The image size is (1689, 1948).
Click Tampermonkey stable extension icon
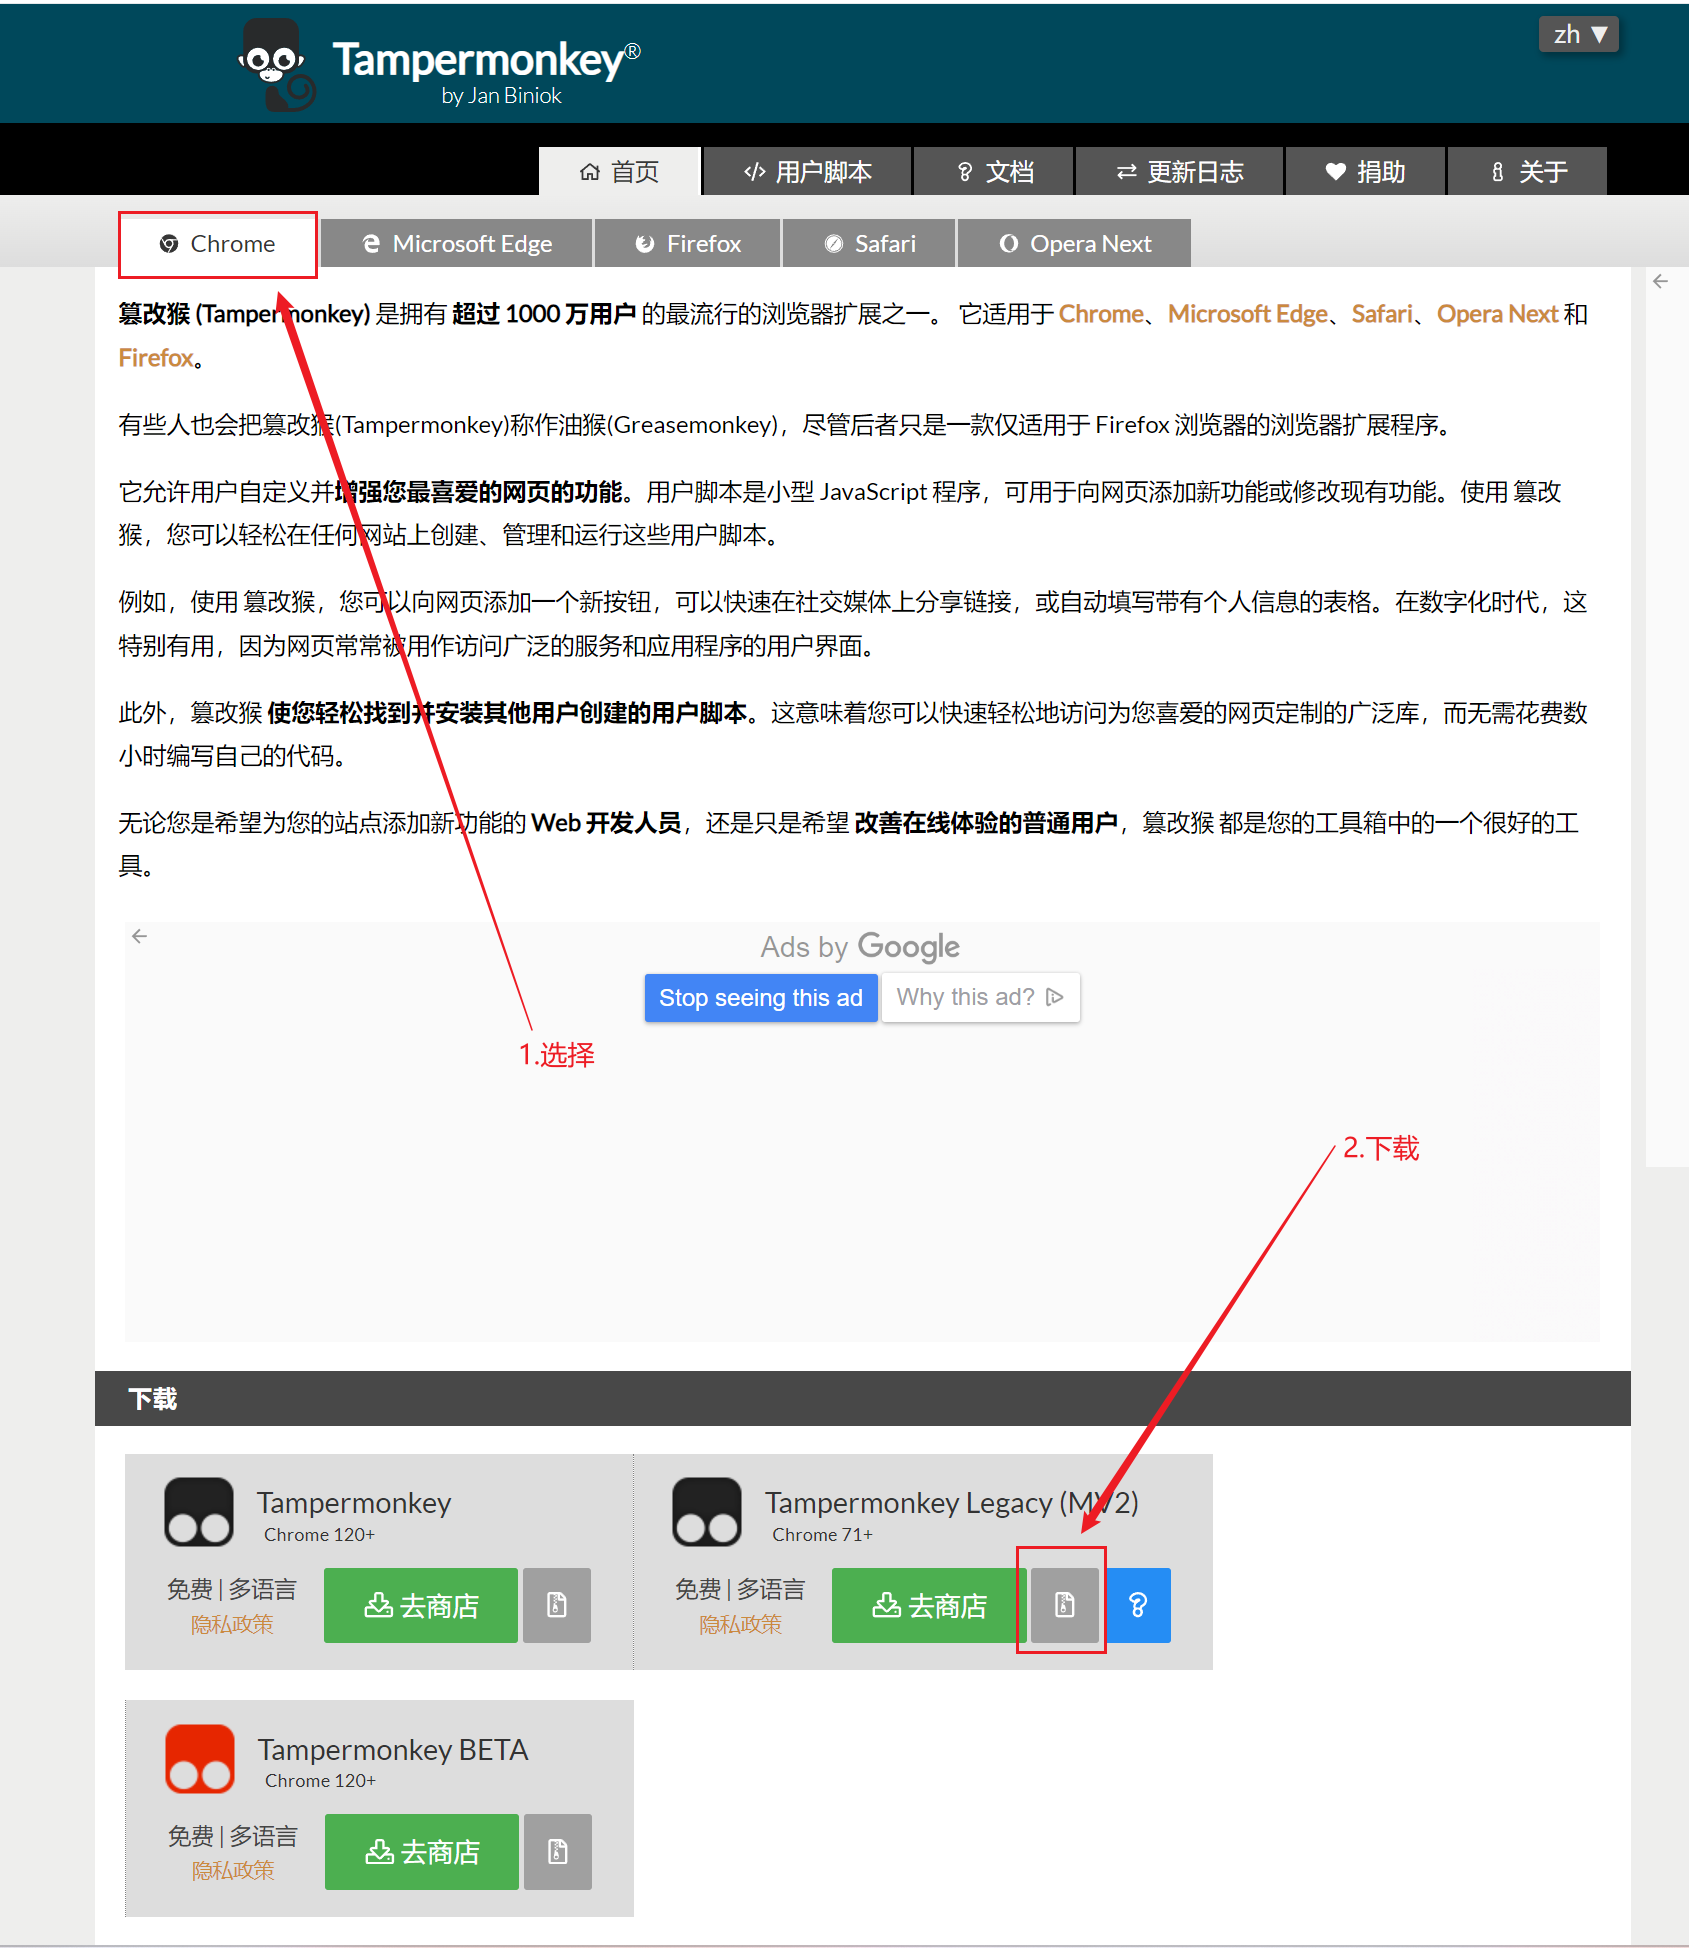pyautogui.click(x=199, y=1512)
